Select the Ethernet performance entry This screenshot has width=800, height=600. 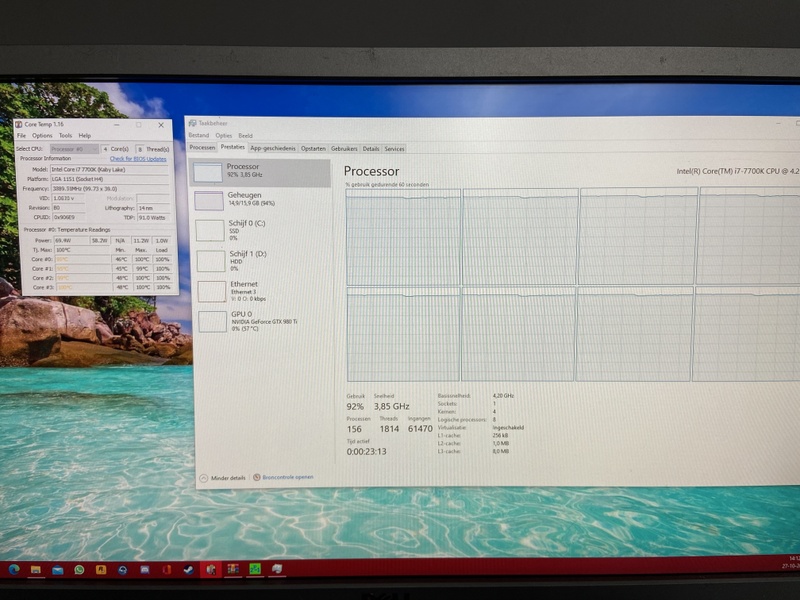point(261,291)
